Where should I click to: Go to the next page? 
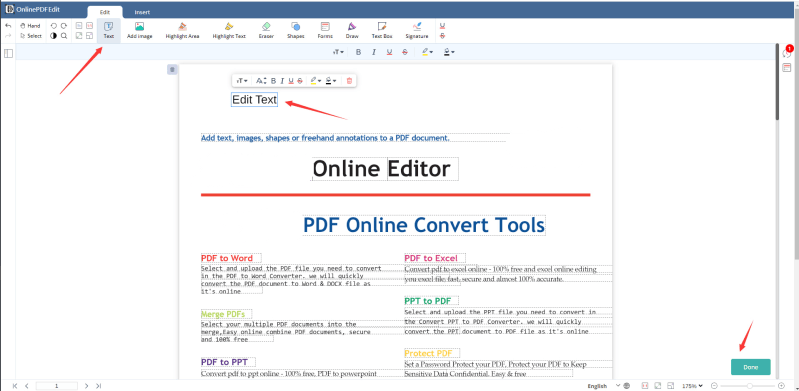click(87, 386)
